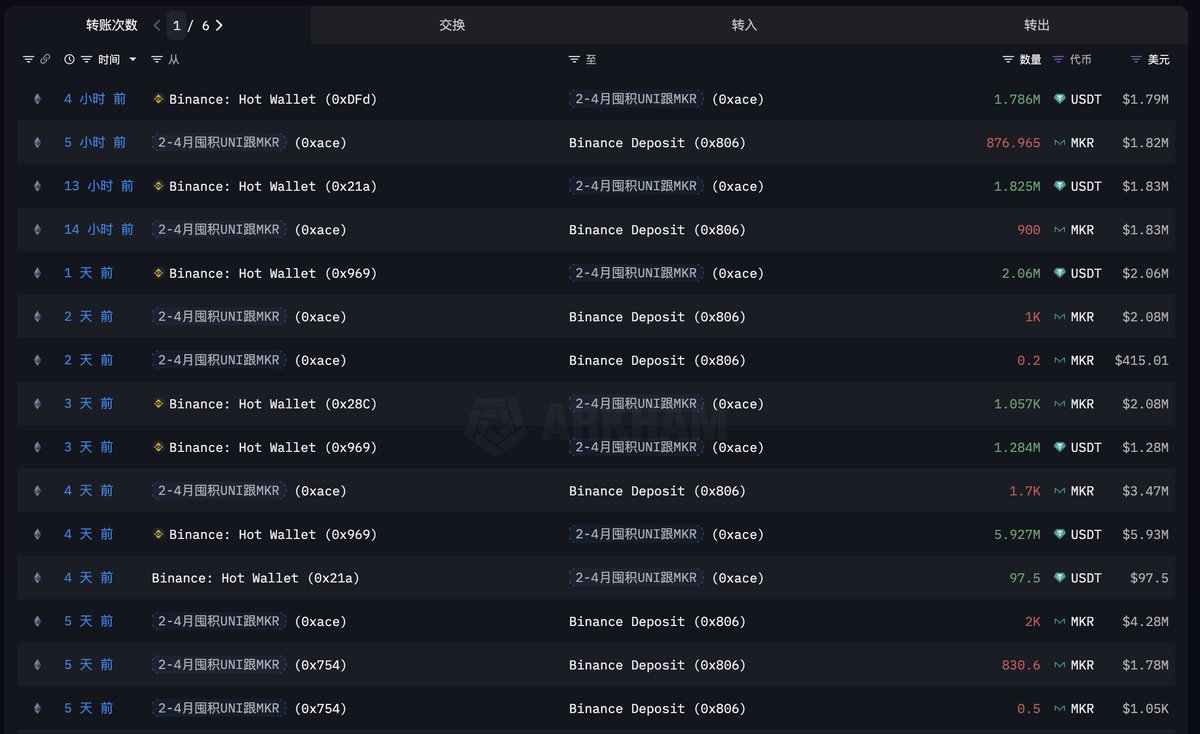Click the page number field showing 1
The height and width of the screenshot is (734, 1200).
pyautogui.click(x=177, y=25)
